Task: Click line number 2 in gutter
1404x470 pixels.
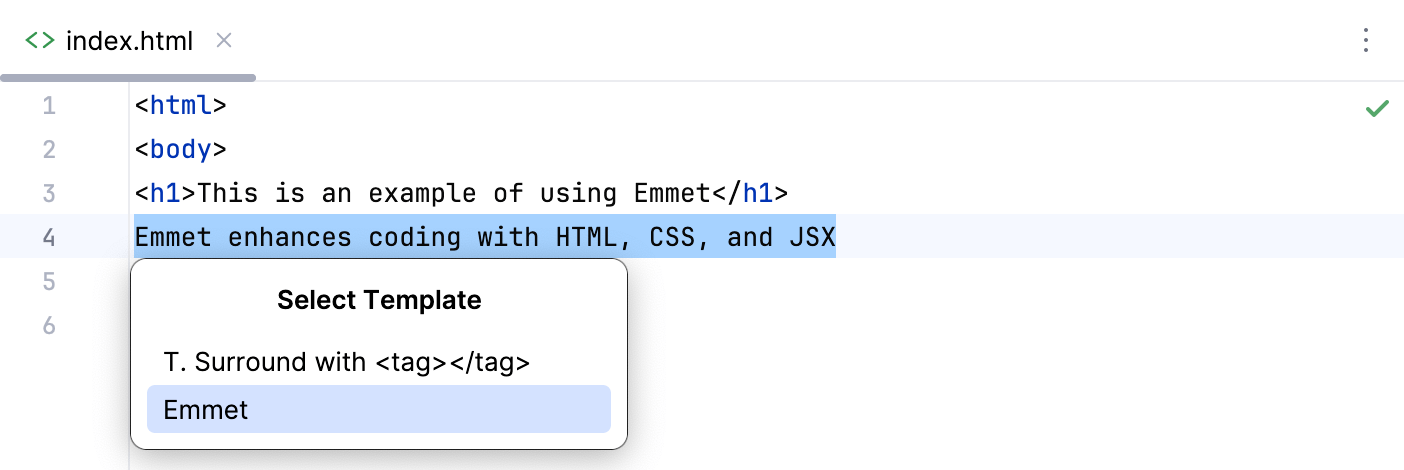Action: [x=49, y=150]
